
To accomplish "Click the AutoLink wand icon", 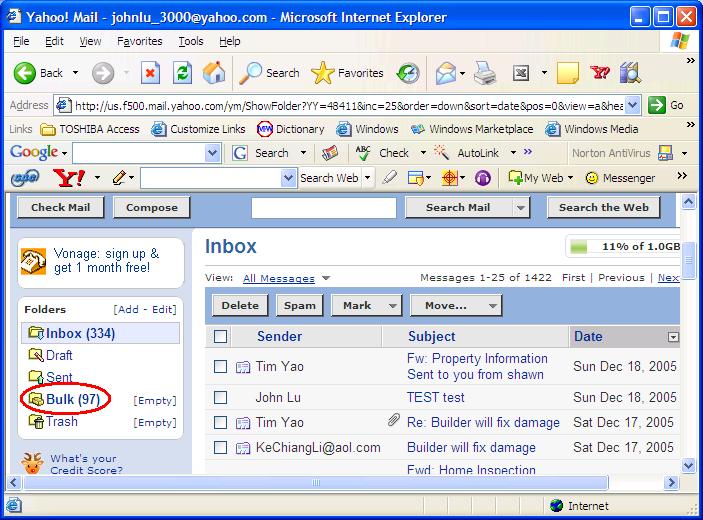I will point(441,152).
